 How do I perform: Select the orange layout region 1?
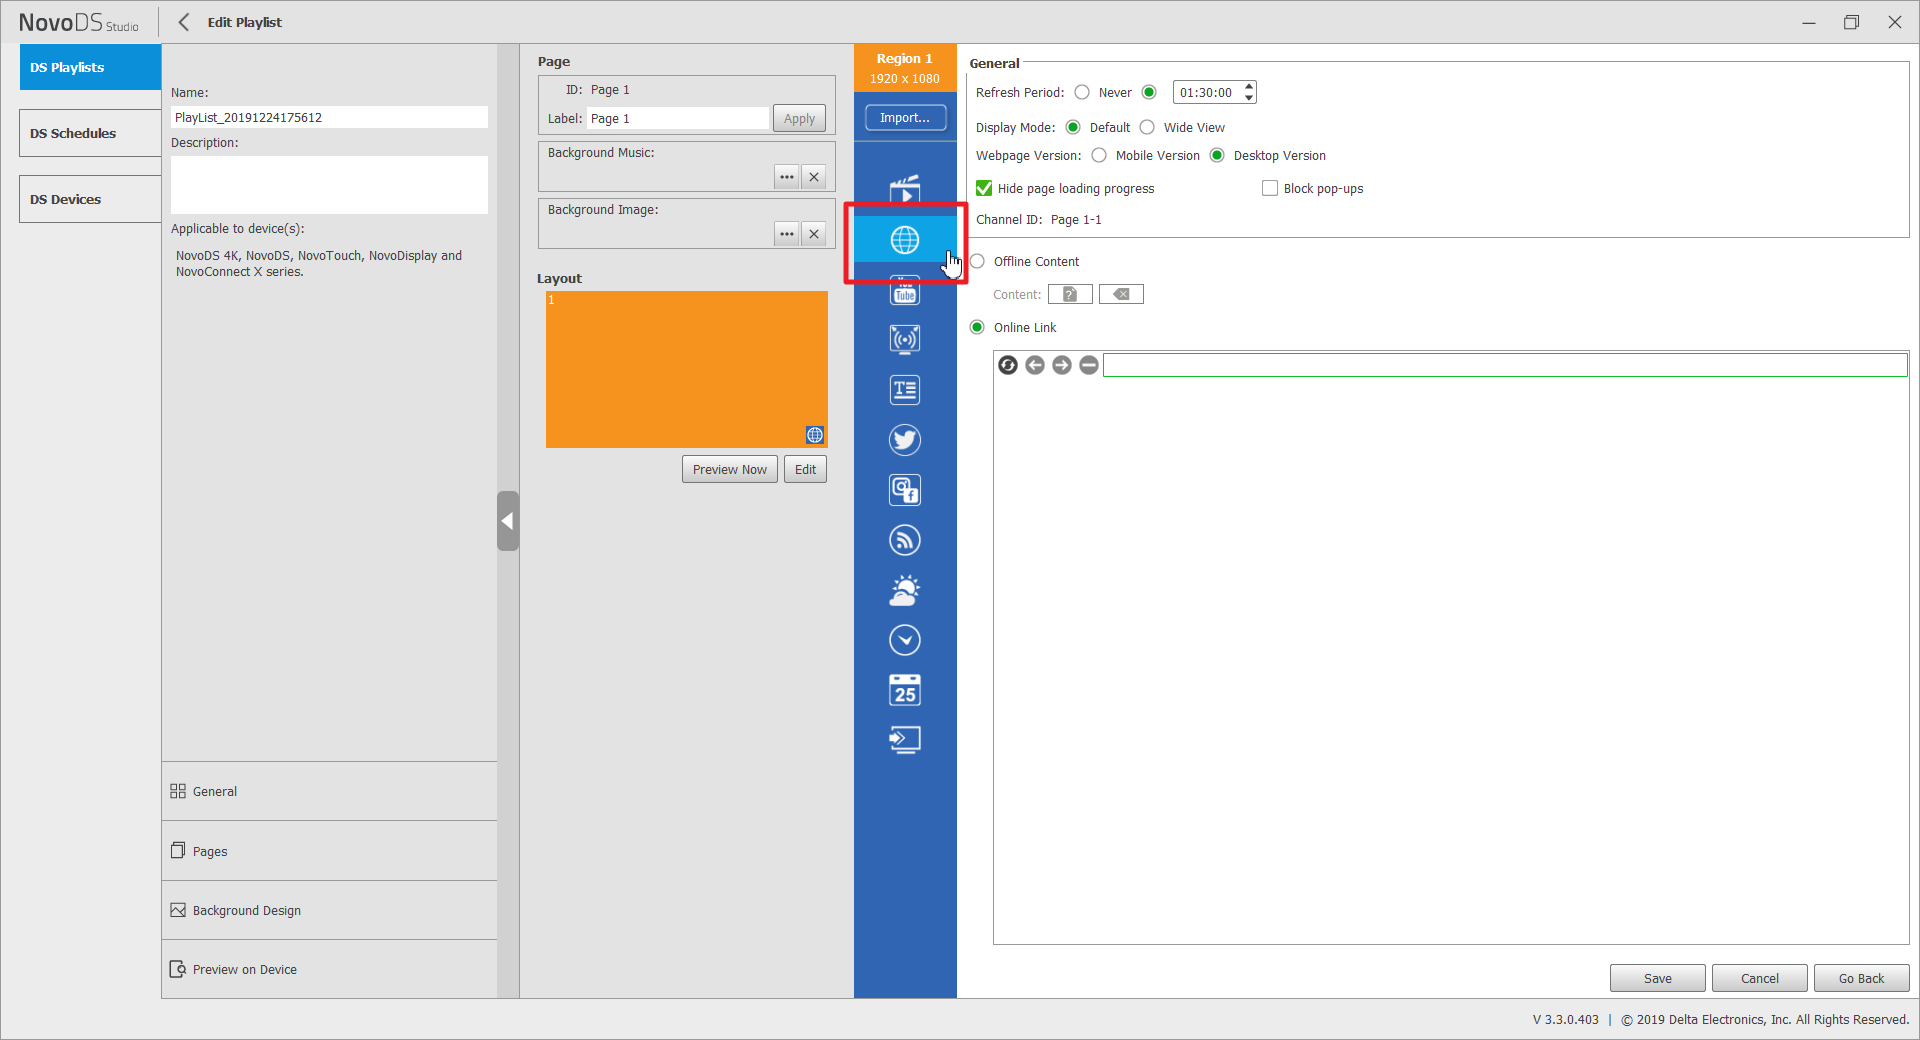(x=686, y=369)
